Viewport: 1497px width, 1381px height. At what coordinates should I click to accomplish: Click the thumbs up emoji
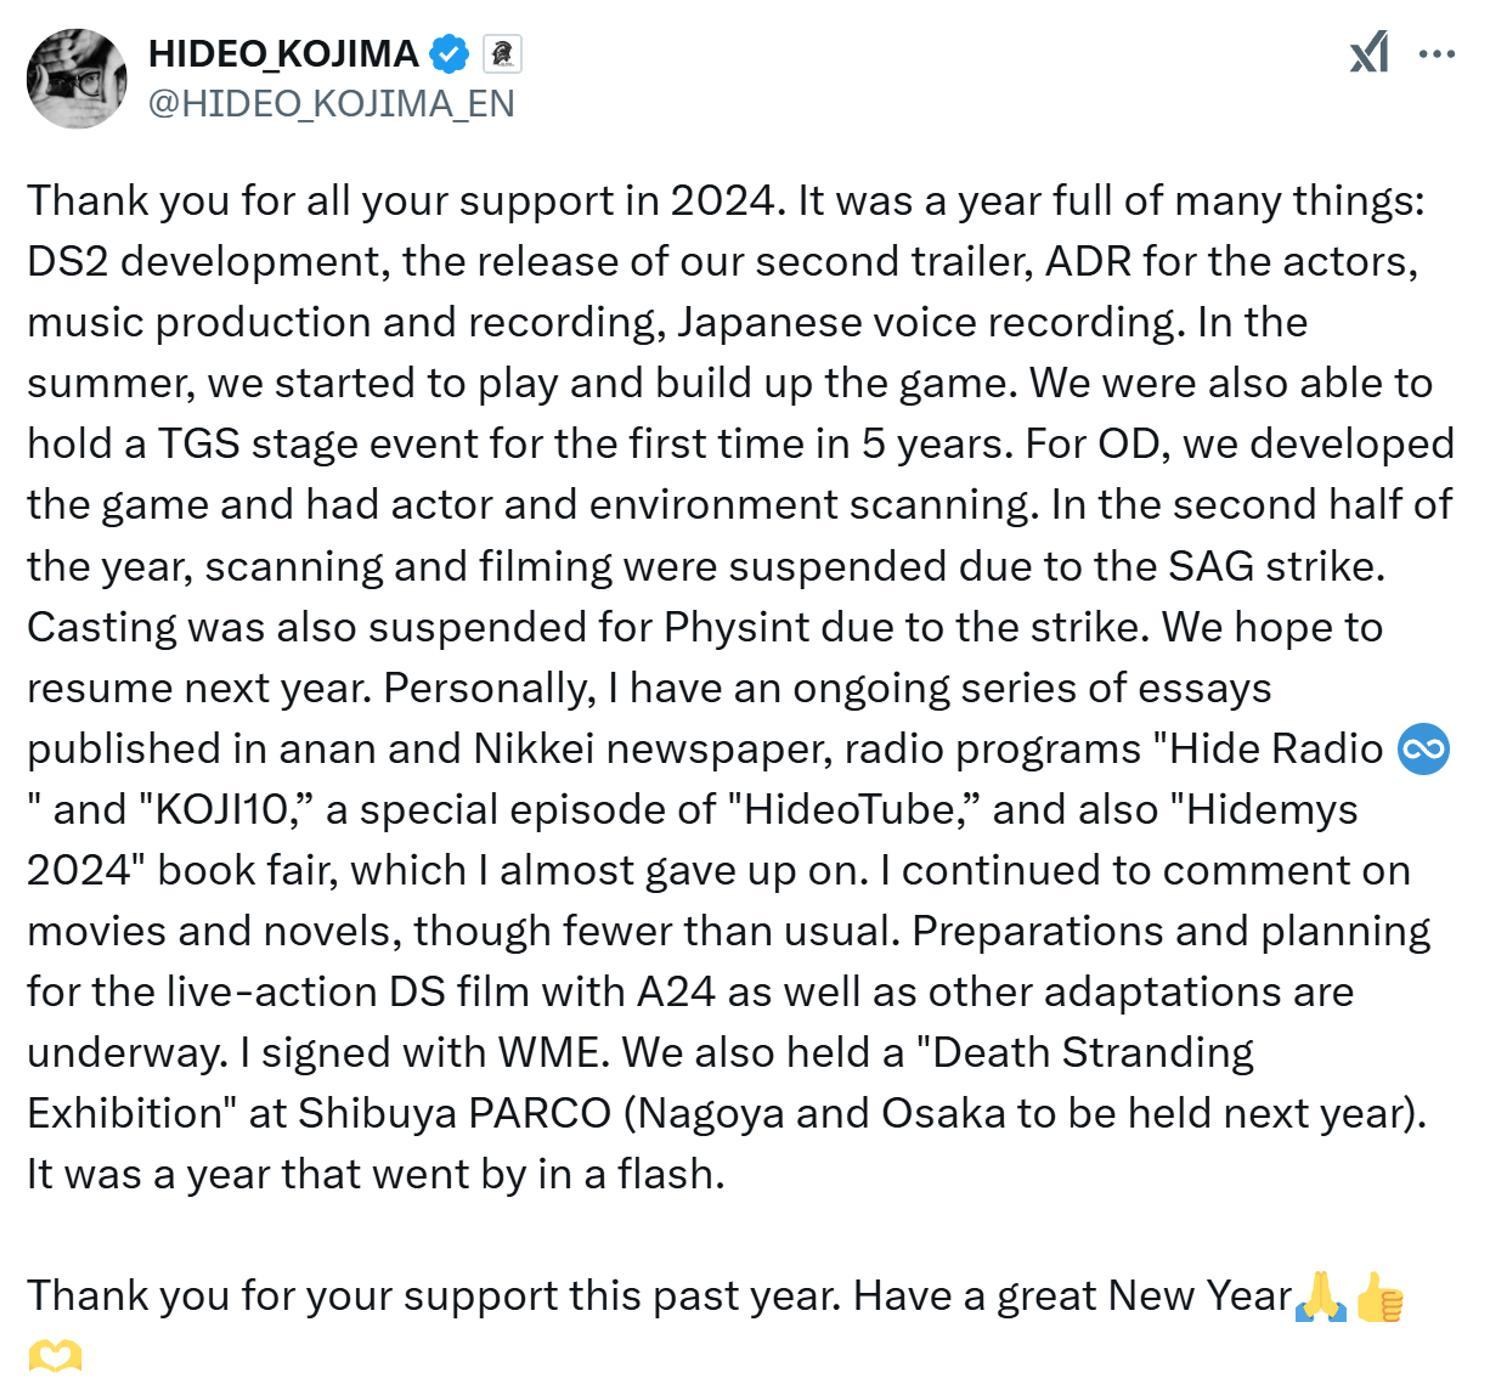coord(1380,1297)
